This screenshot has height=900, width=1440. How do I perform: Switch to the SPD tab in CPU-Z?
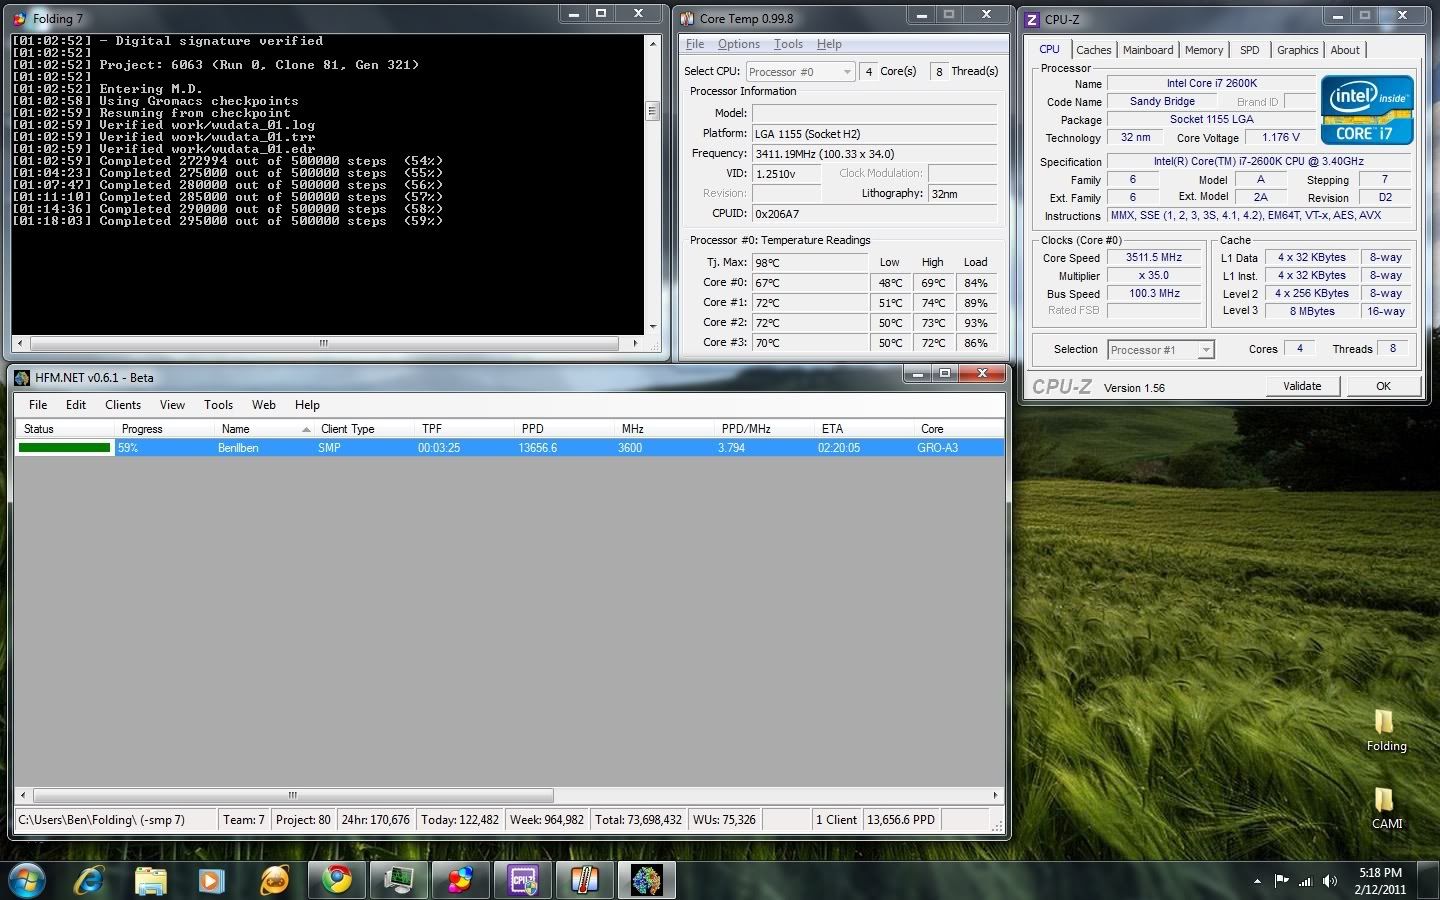pyautogui.click(x=1250, y=50)
